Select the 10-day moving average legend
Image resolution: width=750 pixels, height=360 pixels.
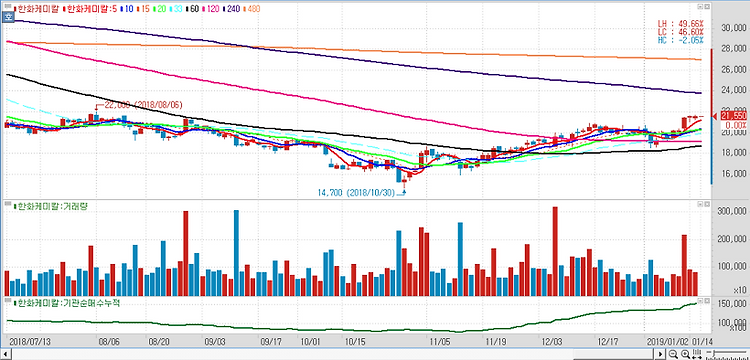click(x=126, y=9)
